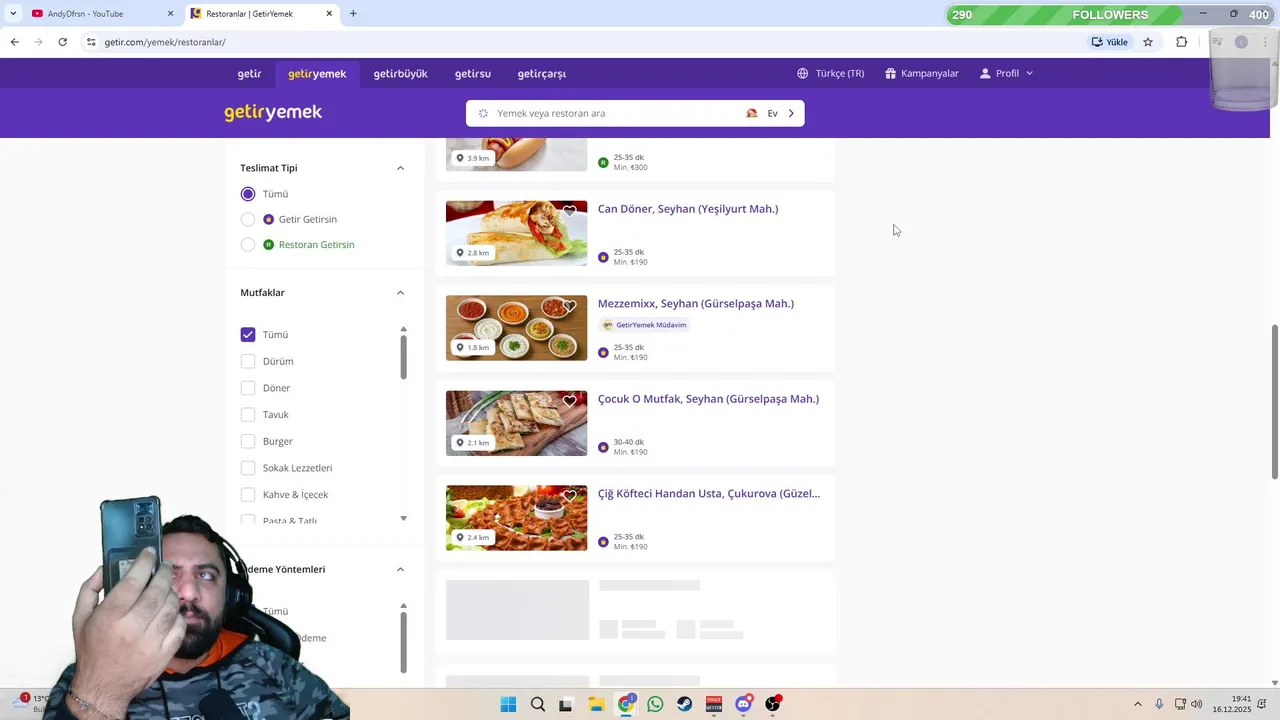Favorite Çiğ Köfteci Handan Usta heart icon
1280x720 pixels.
[569, 496]
